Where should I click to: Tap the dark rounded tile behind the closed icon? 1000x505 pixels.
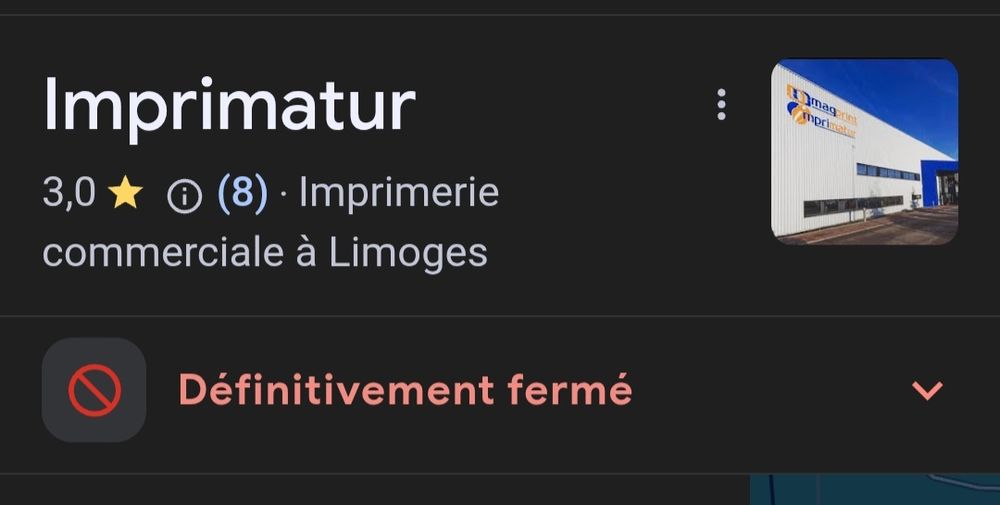pyautogui.click(x=94, y=390)
